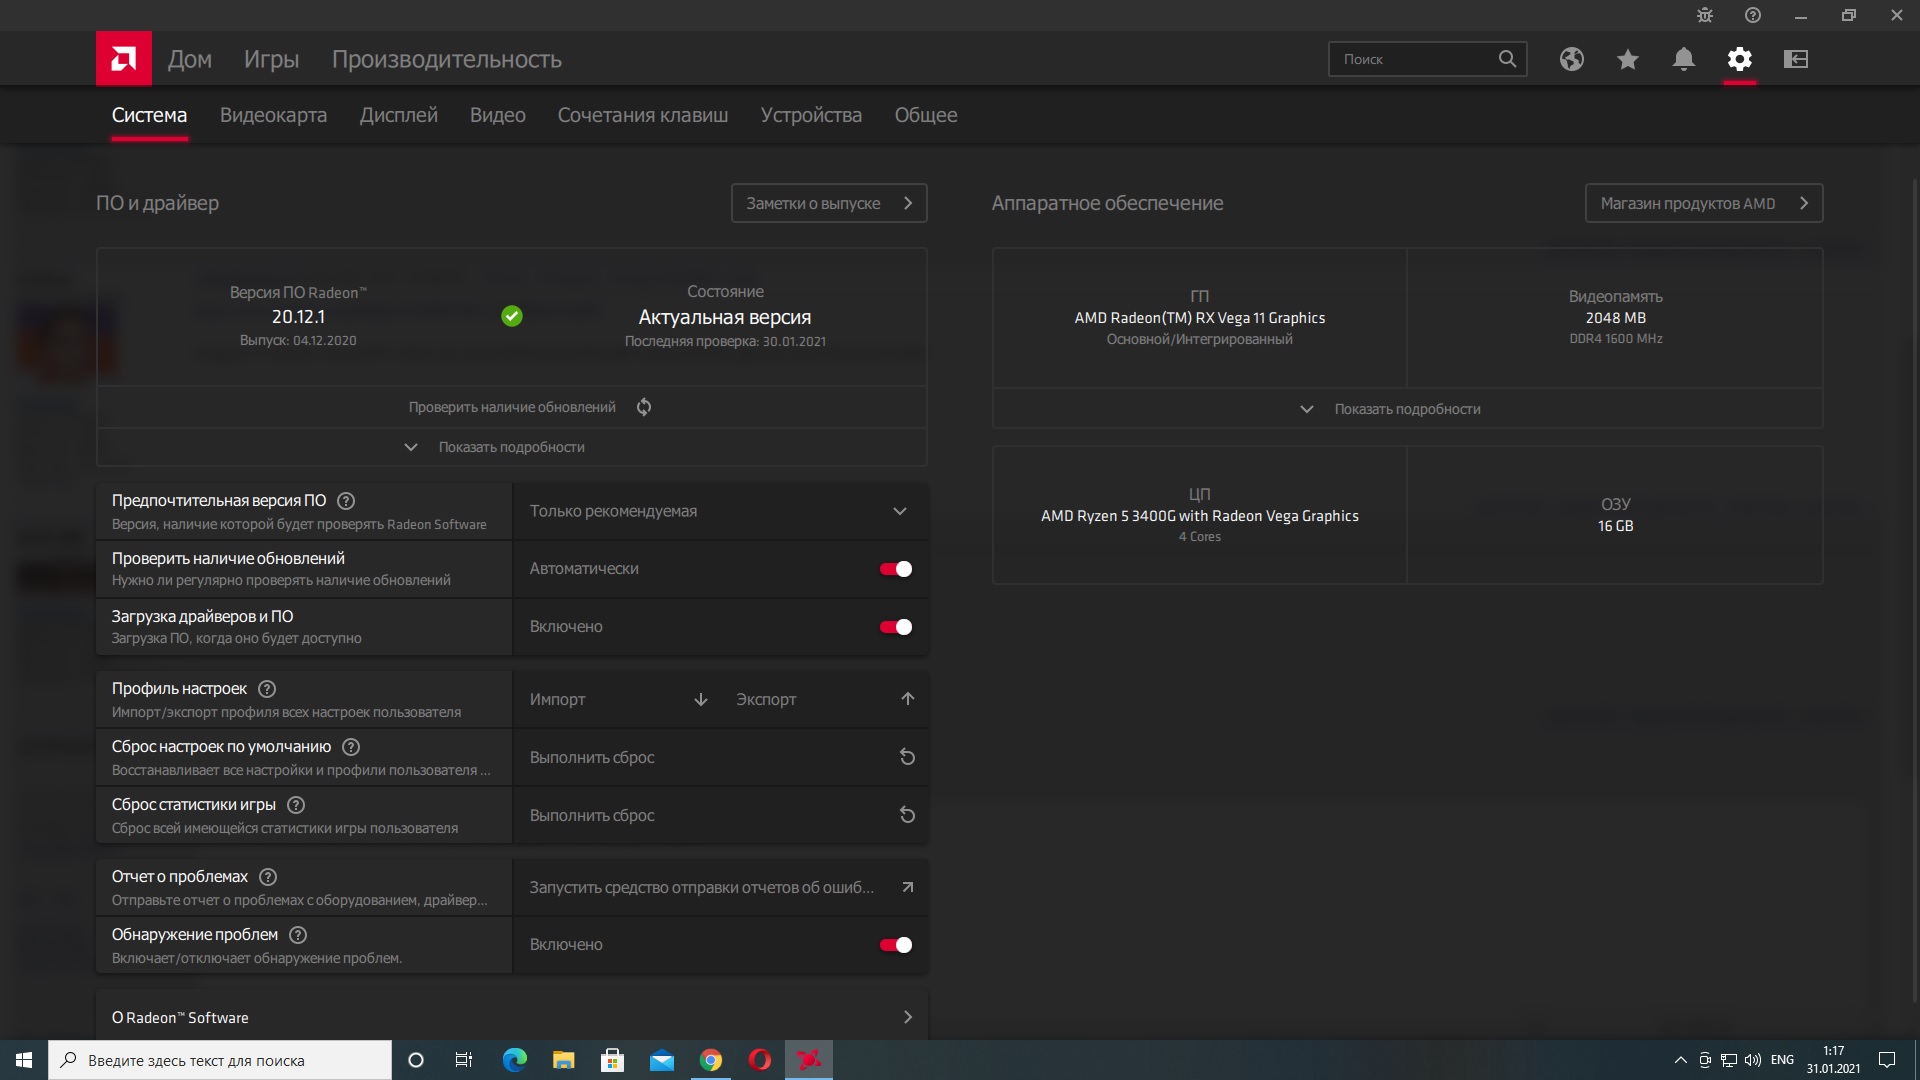Click the Поиск search field
1920x1080 pixels.
point(1414,59)
